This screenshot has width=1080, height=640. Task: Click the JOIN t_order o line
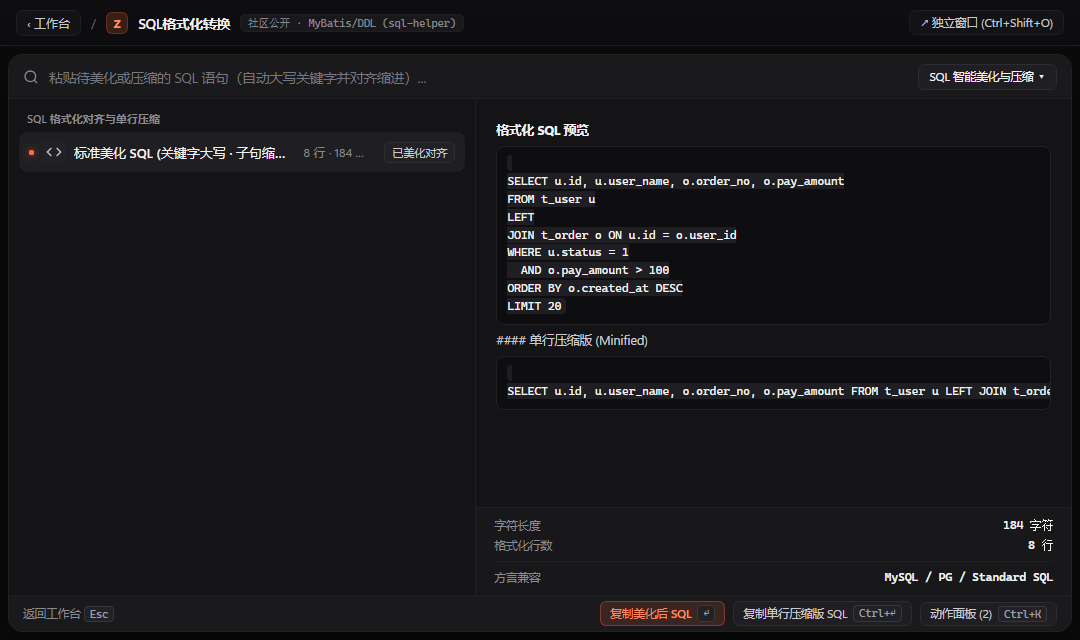[621, 235]
